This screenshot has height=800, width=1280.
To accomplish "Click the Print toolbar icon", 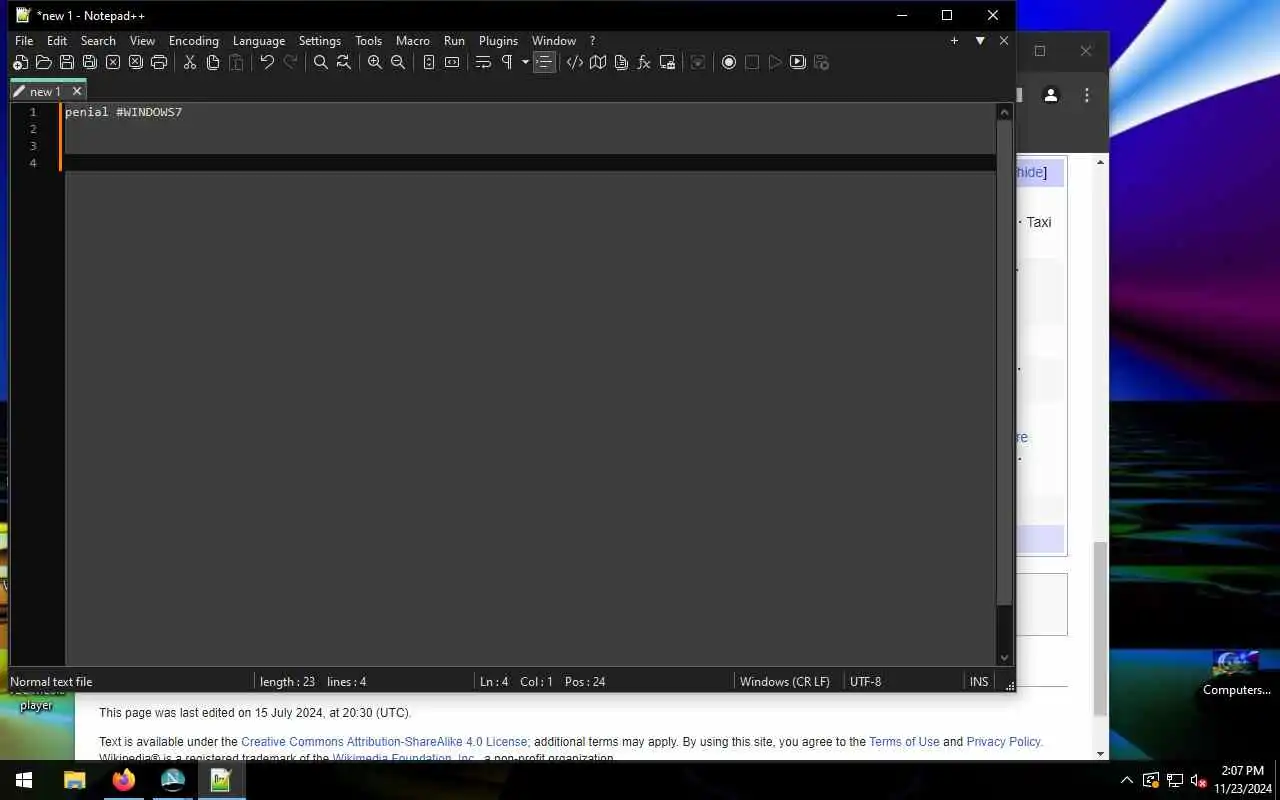I will (x=158, y=62).
